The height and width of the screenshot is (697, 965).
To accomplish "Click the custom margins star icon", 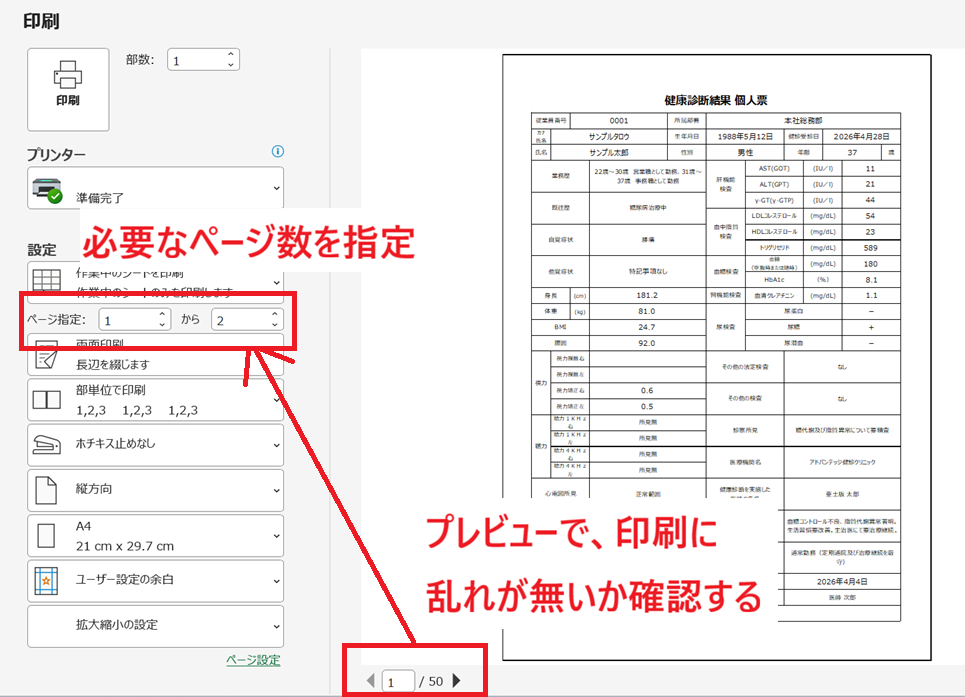I will [47, 581].
